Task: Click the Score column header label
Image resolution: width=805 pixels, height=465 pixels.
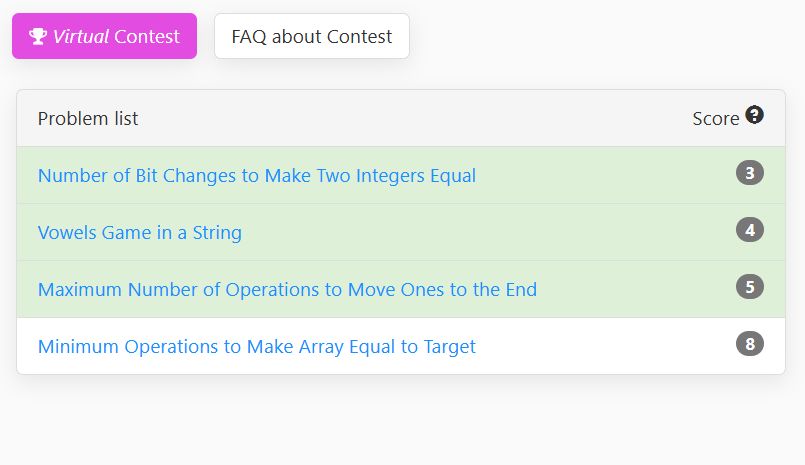Action: 716,119
